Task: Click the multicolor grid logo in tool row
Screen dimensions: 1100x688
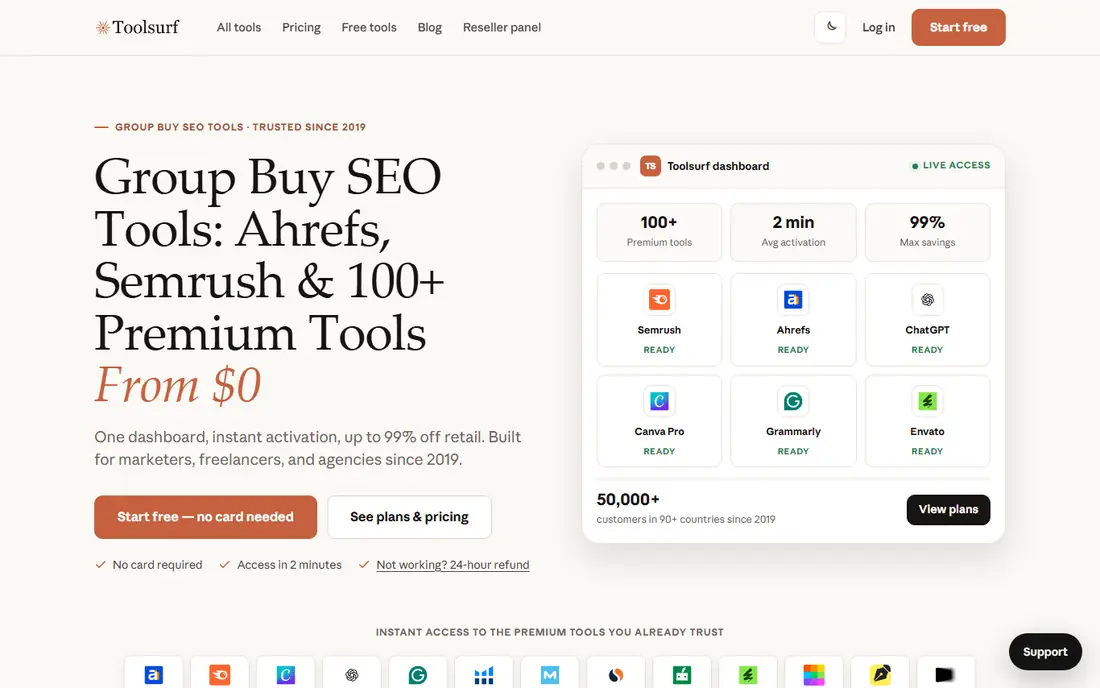Action: [814, 675]
